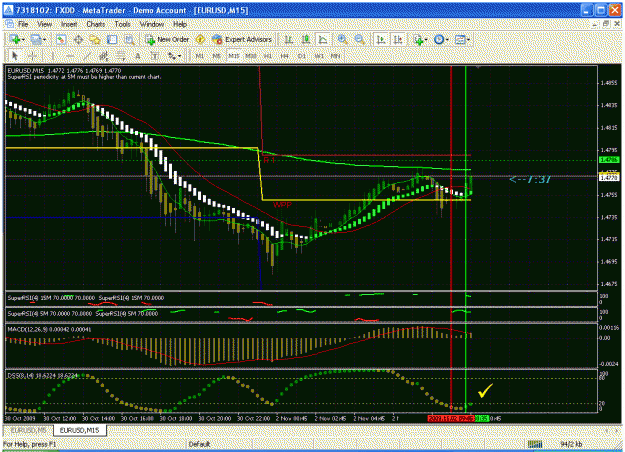Image resolution: width=625 pixels, height=452 pixels.
Task: Expand the Periods clock dropdown arrow
Action: [x=447, y=39]
